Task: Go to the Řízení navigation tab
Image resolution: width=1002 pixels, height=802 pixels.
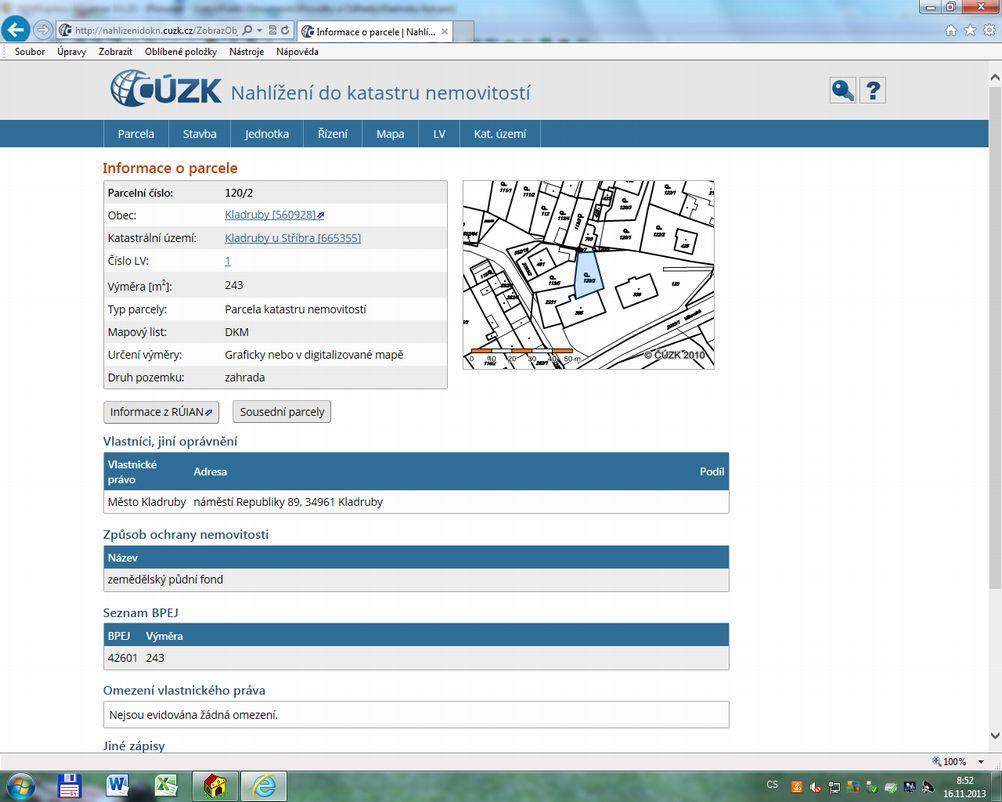Action: (x=332, y=134)
